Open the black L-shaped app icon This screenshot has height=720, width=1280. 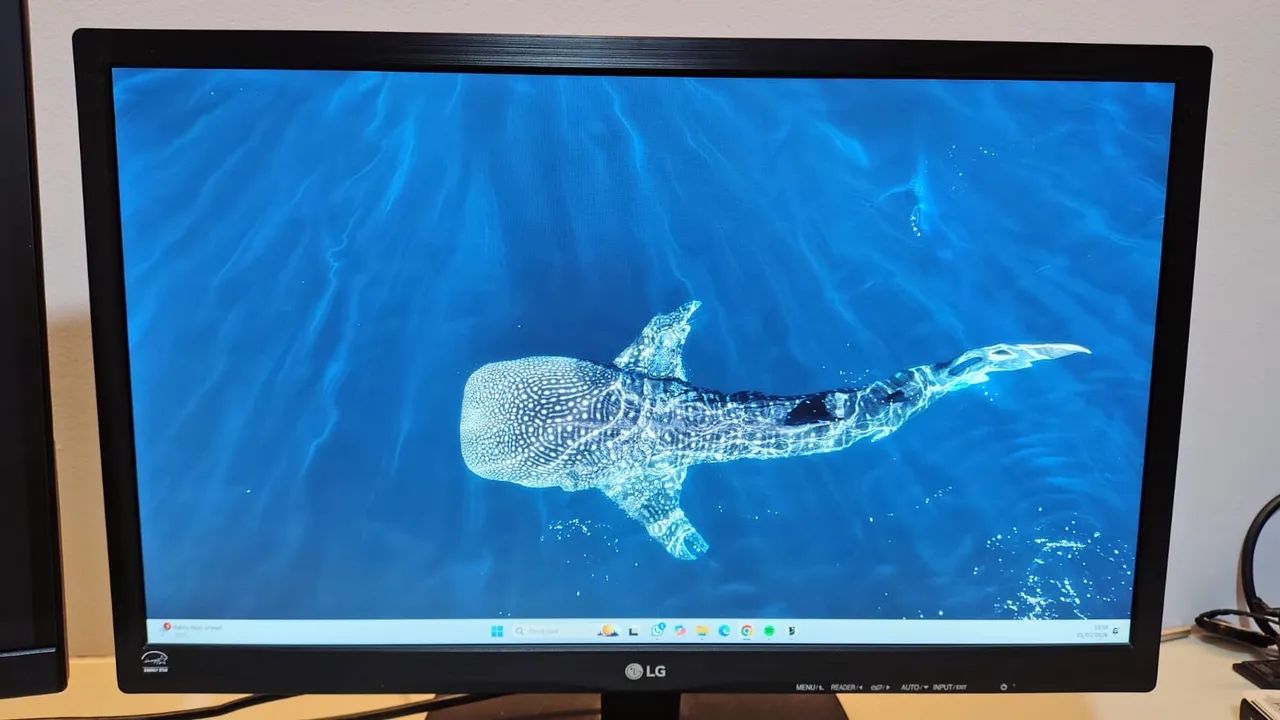633,632
